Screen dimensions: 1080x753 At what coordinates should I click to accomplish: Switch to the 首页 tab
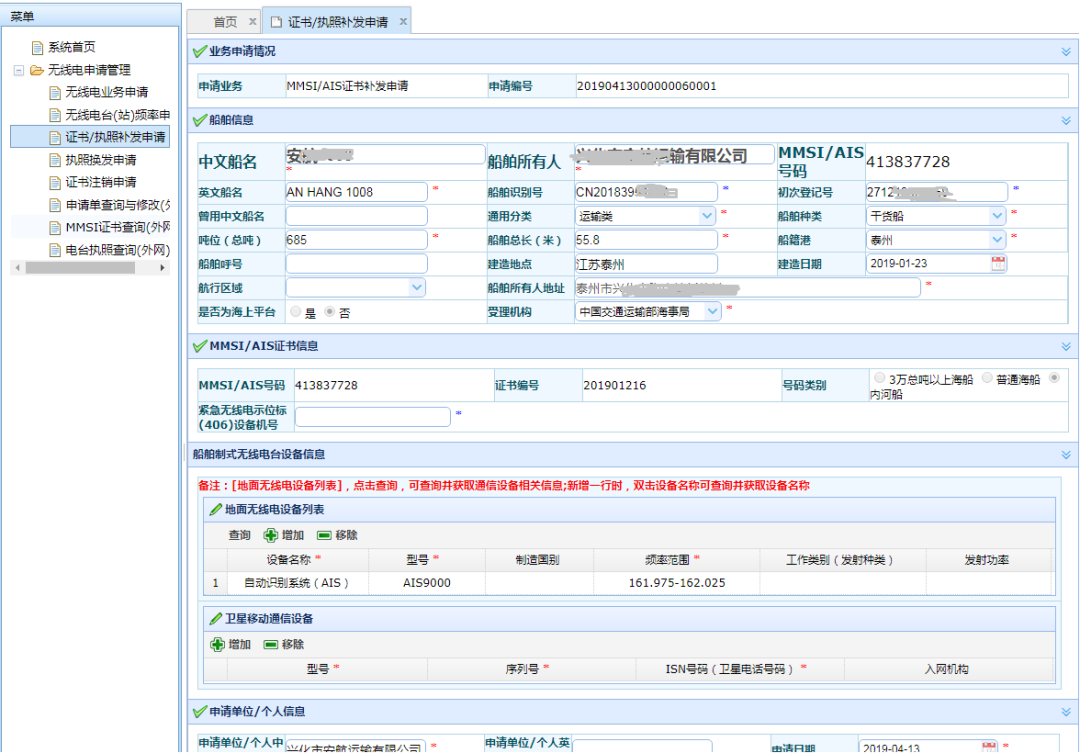[225, 22]
